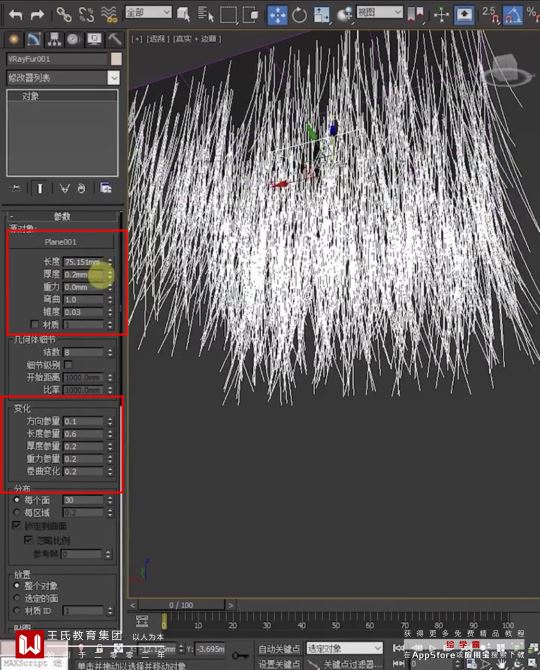This screenshot has width=540, height=670.
Task: Click the Plane001 source object button
Action: [x=61, y=242]
